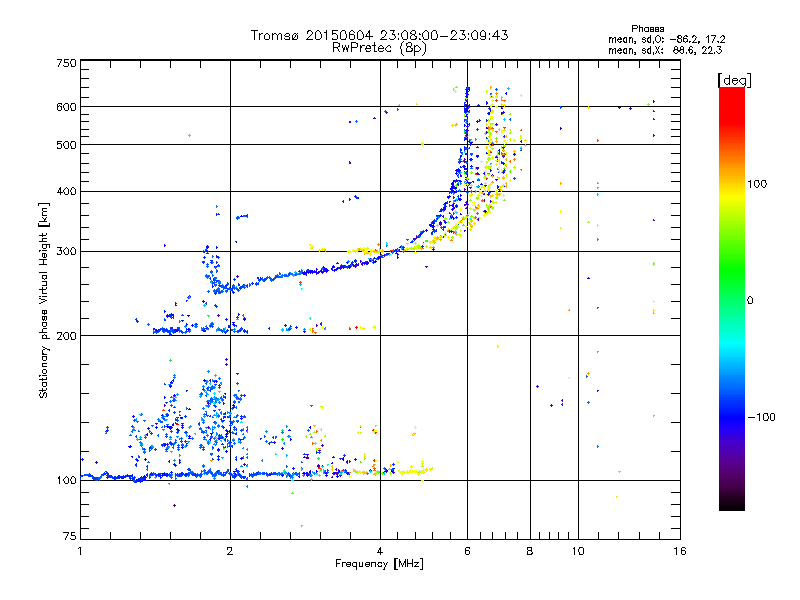
Task: Click the 'Frequency [MHz]' axis label
Action: point(379,564)
